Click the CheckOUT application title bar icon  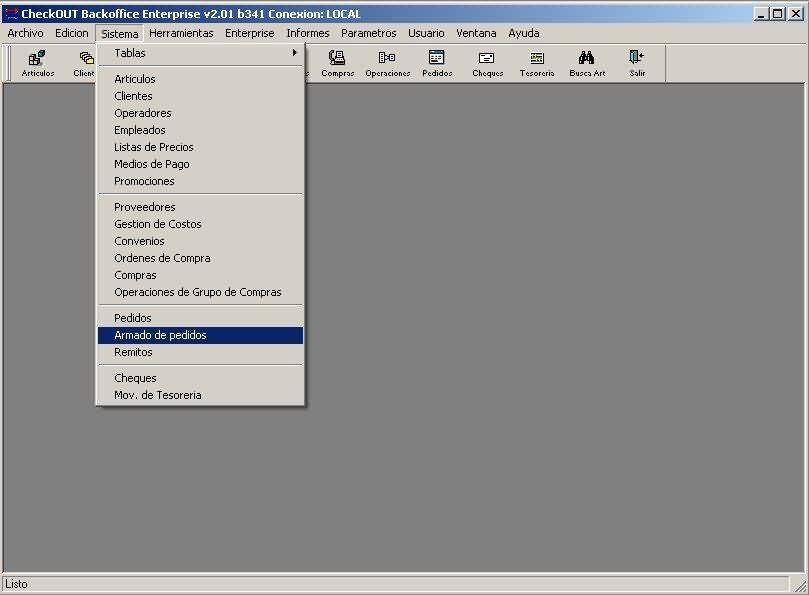[11, 14]
